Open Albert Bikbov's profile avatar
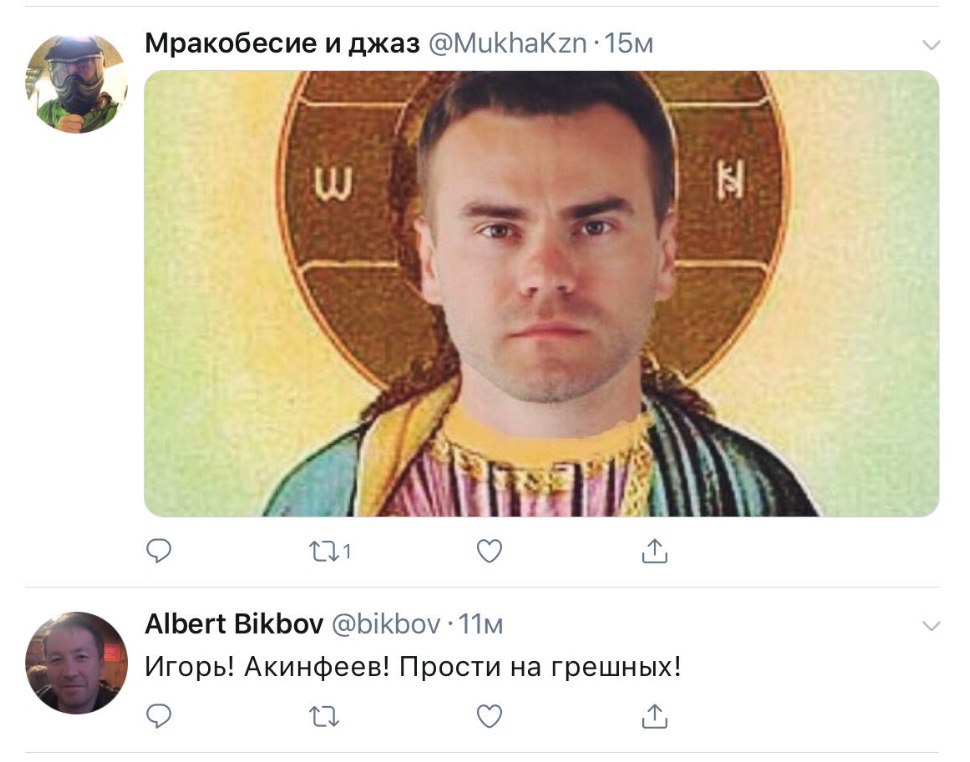This screenshot has width=970, height=762. coord(76,662)
